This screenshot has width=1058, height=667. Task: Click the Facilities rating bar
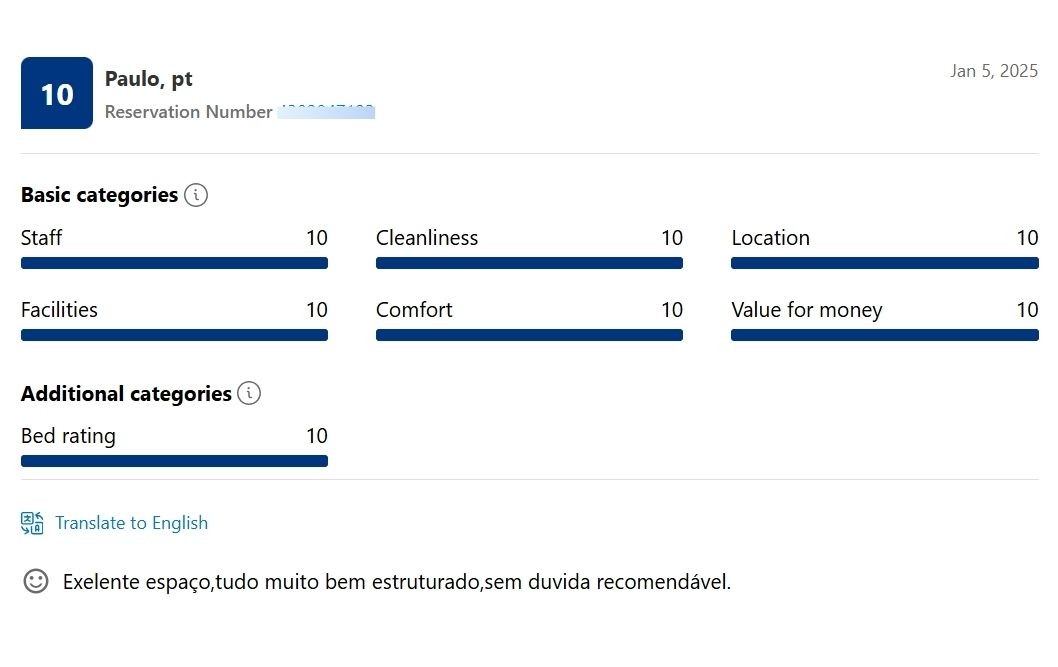[x=174, y=335]
